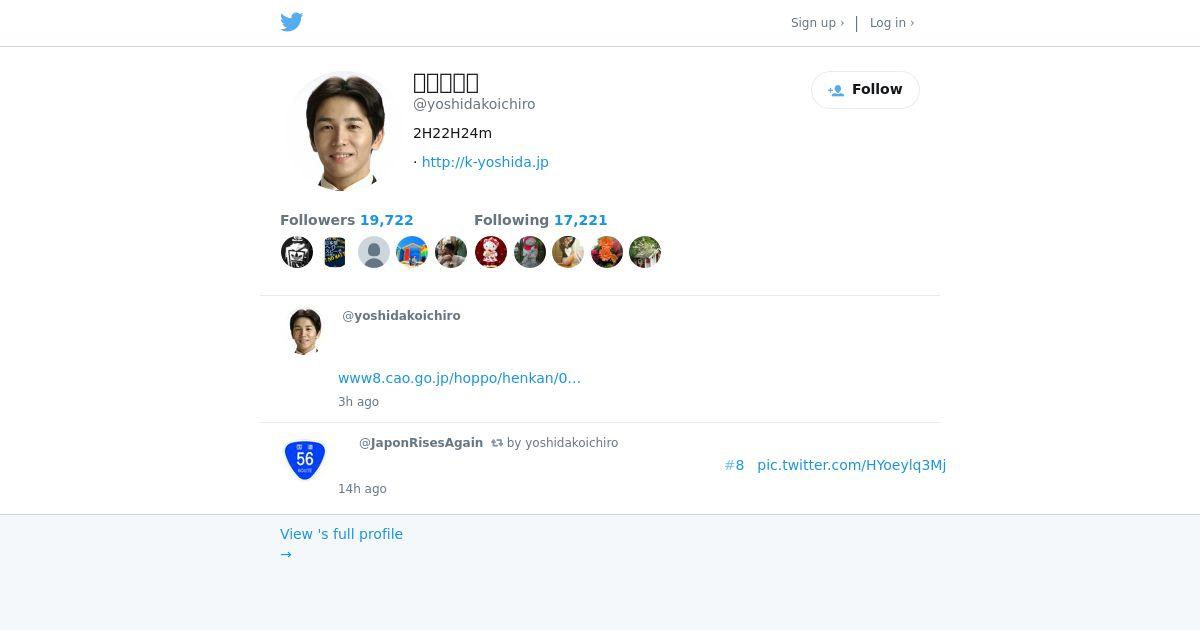Click the retweet icon beside by yoshidakoichiro
The image size is (1200, 630).
point(497,443)
